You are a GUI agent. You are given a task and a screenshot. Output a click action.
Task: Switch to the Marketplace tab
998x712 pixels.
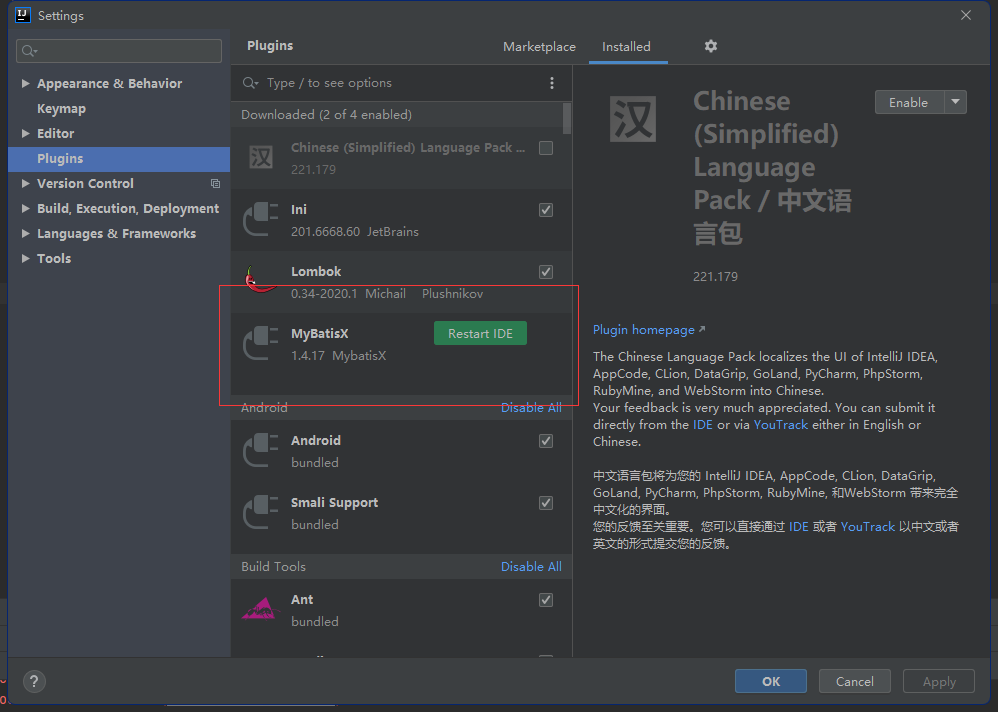point(539,46)
